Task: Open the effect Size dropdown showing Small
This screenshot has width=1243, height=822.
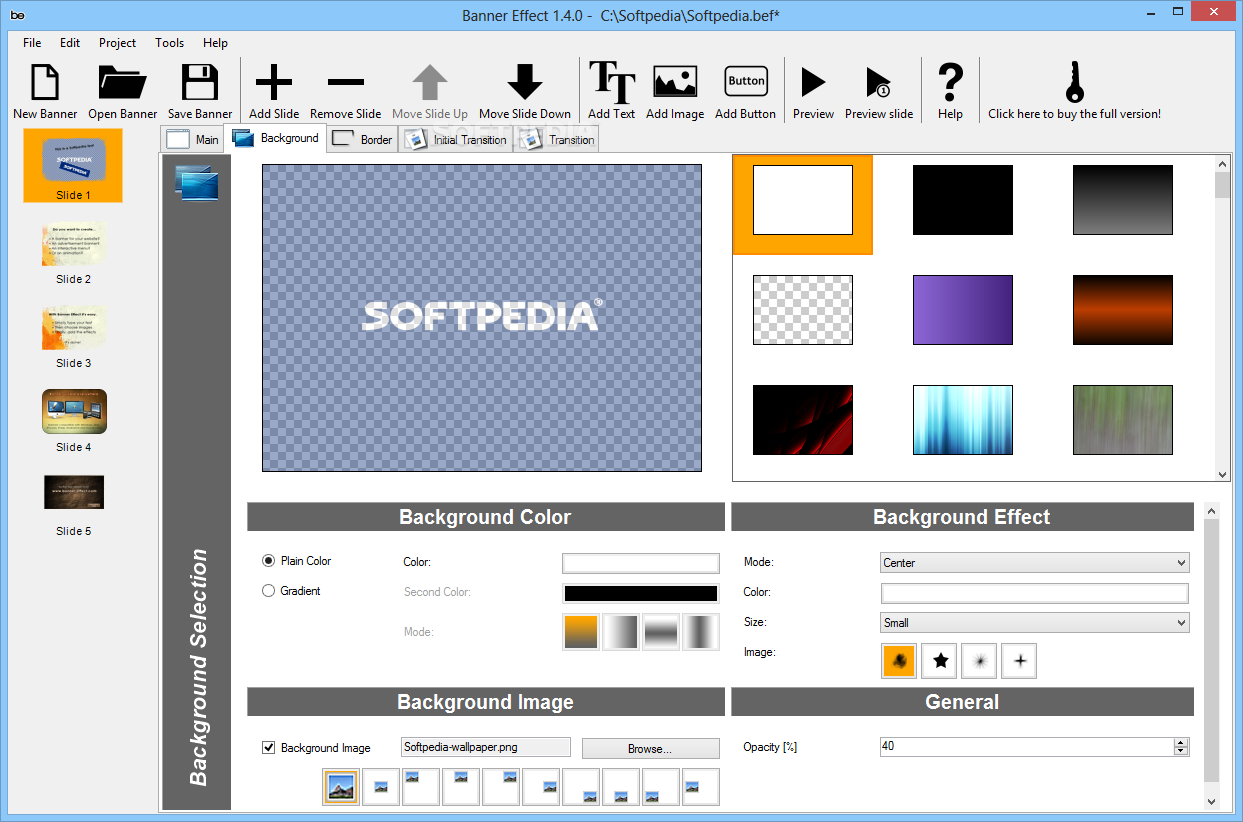Action: click(x=1034, y=623)
